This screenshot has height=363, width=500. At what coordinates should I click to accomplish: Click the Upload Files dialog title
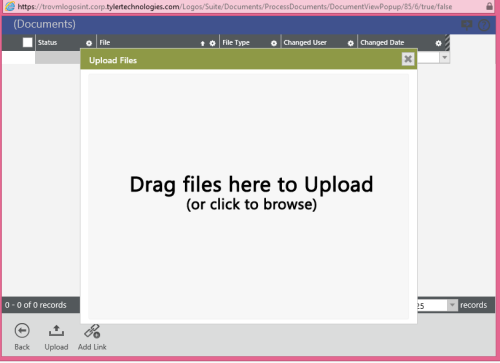point(113,60)
